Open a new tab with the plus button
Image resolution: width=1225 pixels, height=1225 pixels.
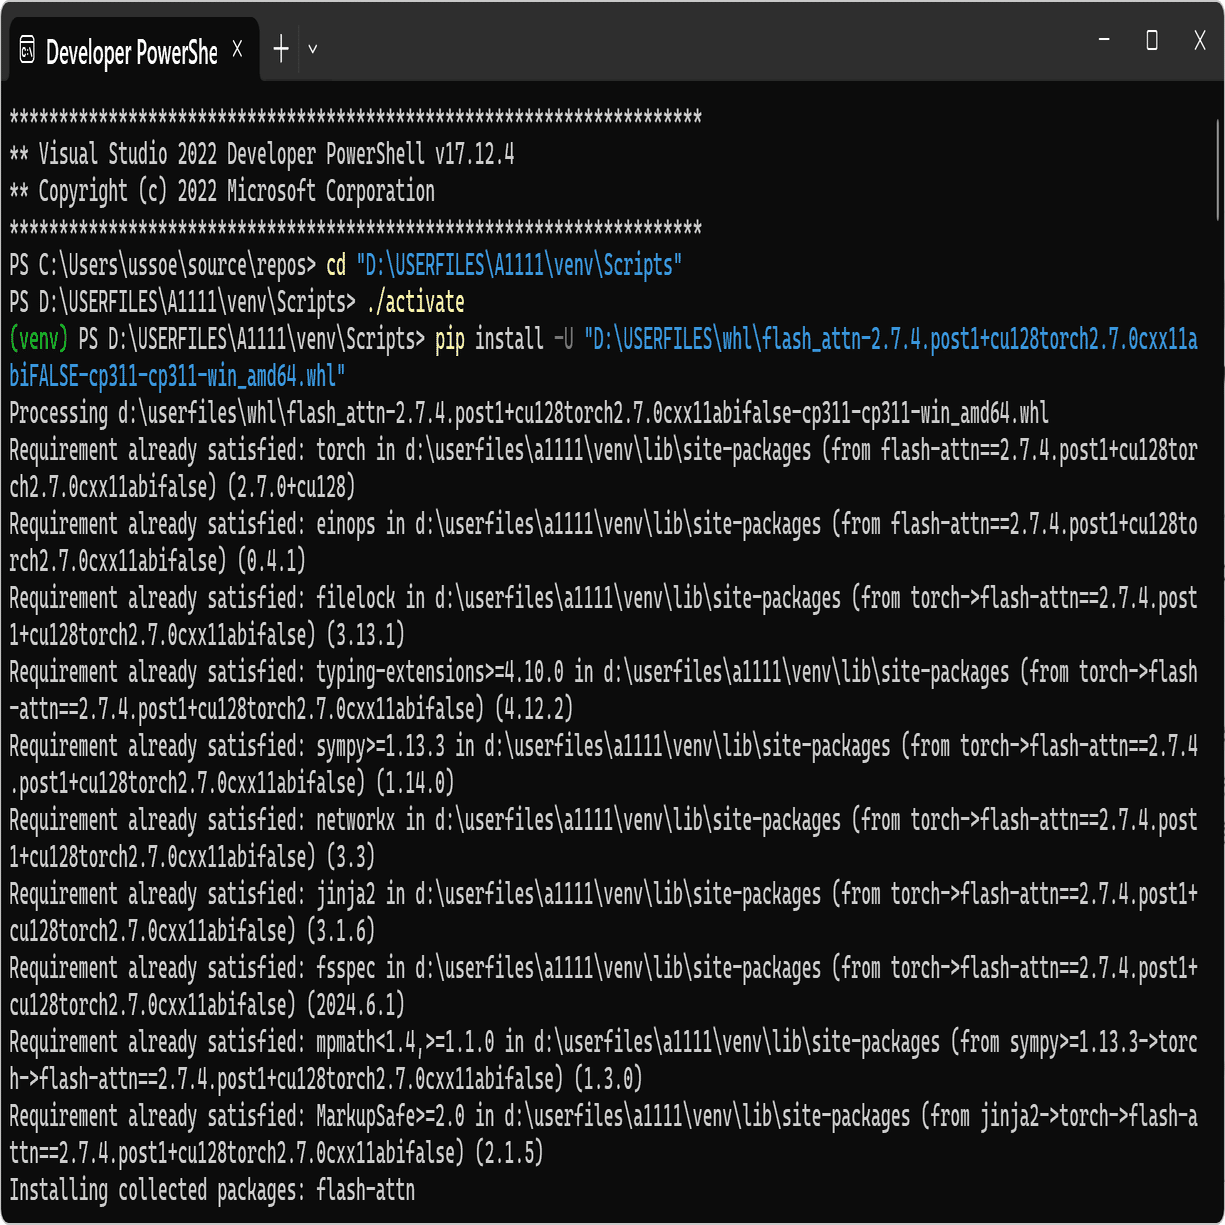(281, 49)
